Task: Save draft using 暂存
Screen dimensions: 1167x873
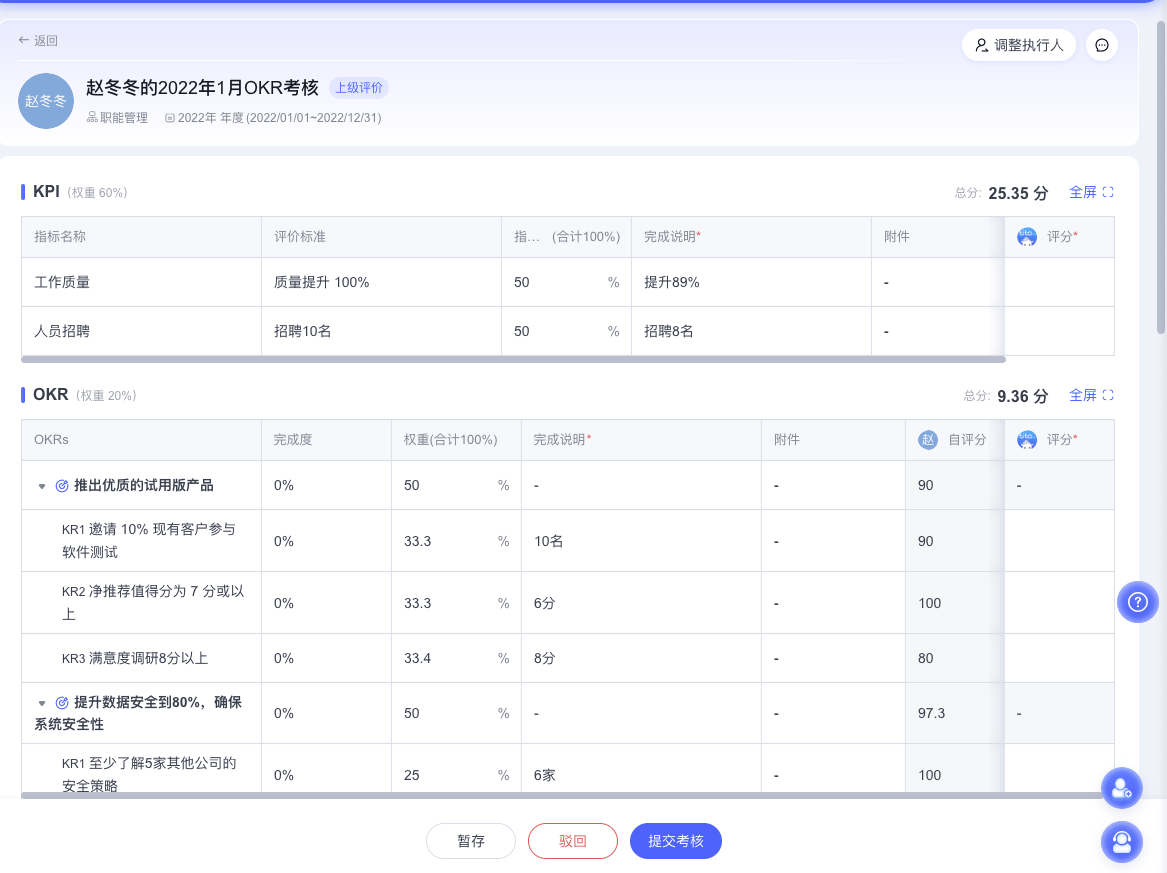Action: tap(470, 841)
